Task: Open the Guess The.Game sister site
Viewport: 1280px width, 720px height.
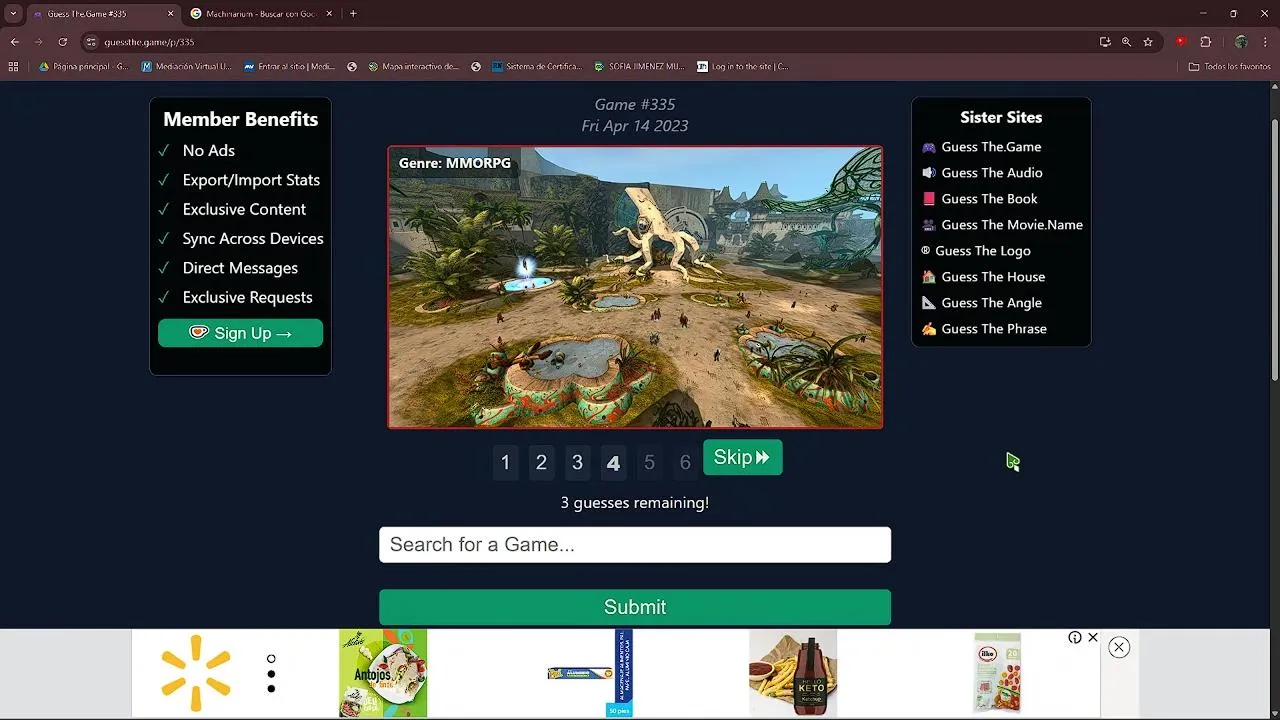Action: [991, 147]
